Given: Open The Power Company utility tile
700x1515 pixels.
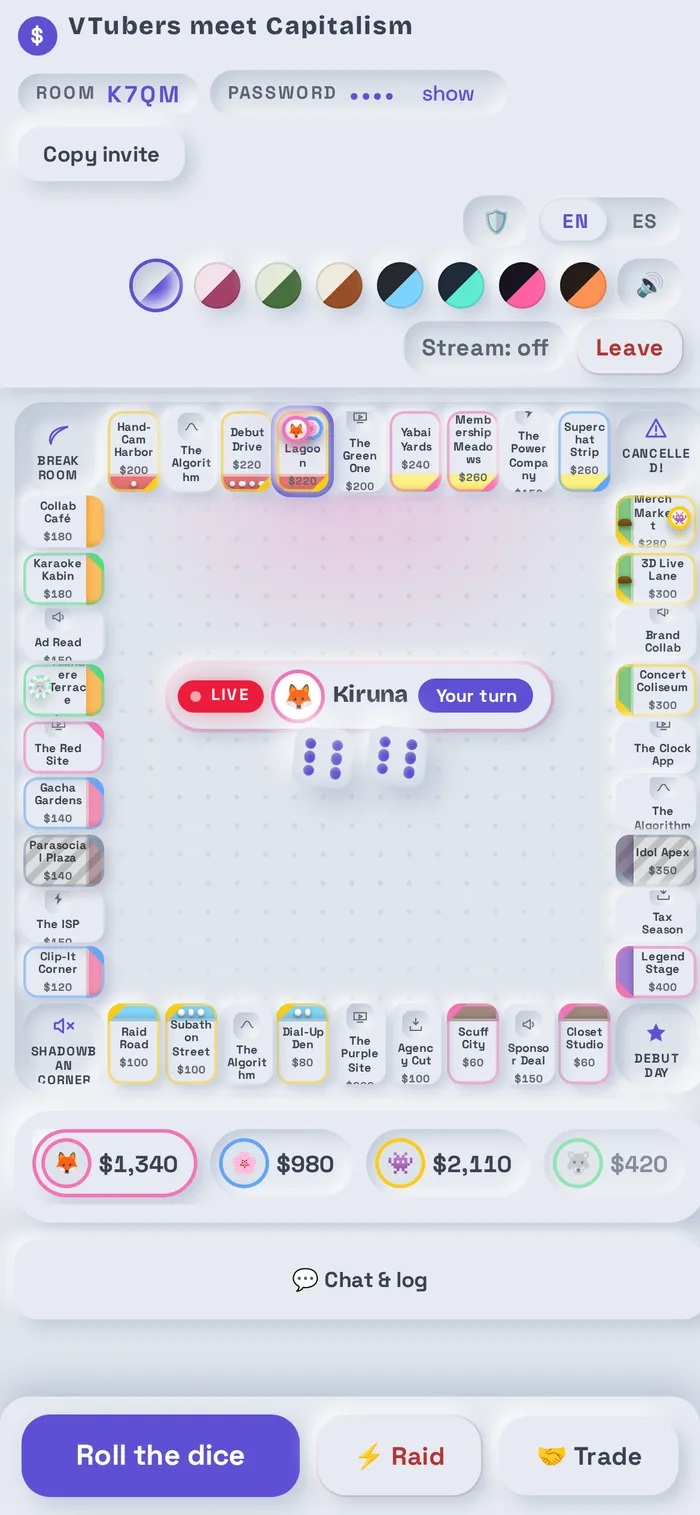Looking at the screenshot, I should point(528,451).
